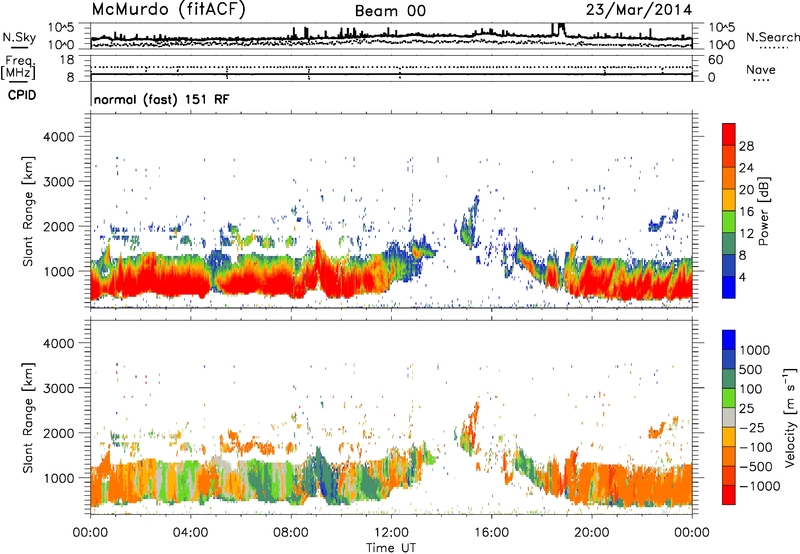This screenshot has width=800, height=554.
Task: Select the -1000 value on Velocity colorbar
Action: coord(760,486)
